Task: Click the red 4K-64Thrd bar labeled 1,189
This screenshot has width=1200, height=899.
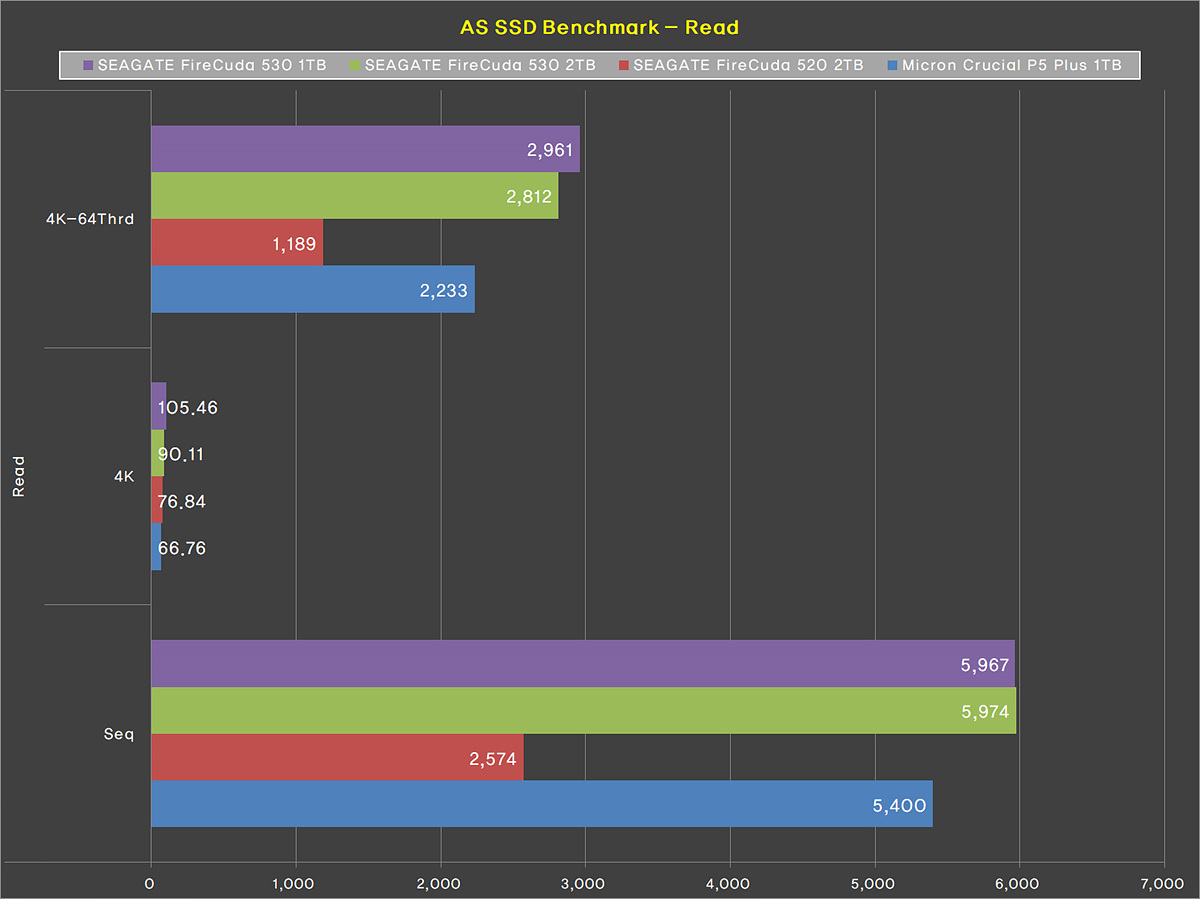Action: pos(237,243)
